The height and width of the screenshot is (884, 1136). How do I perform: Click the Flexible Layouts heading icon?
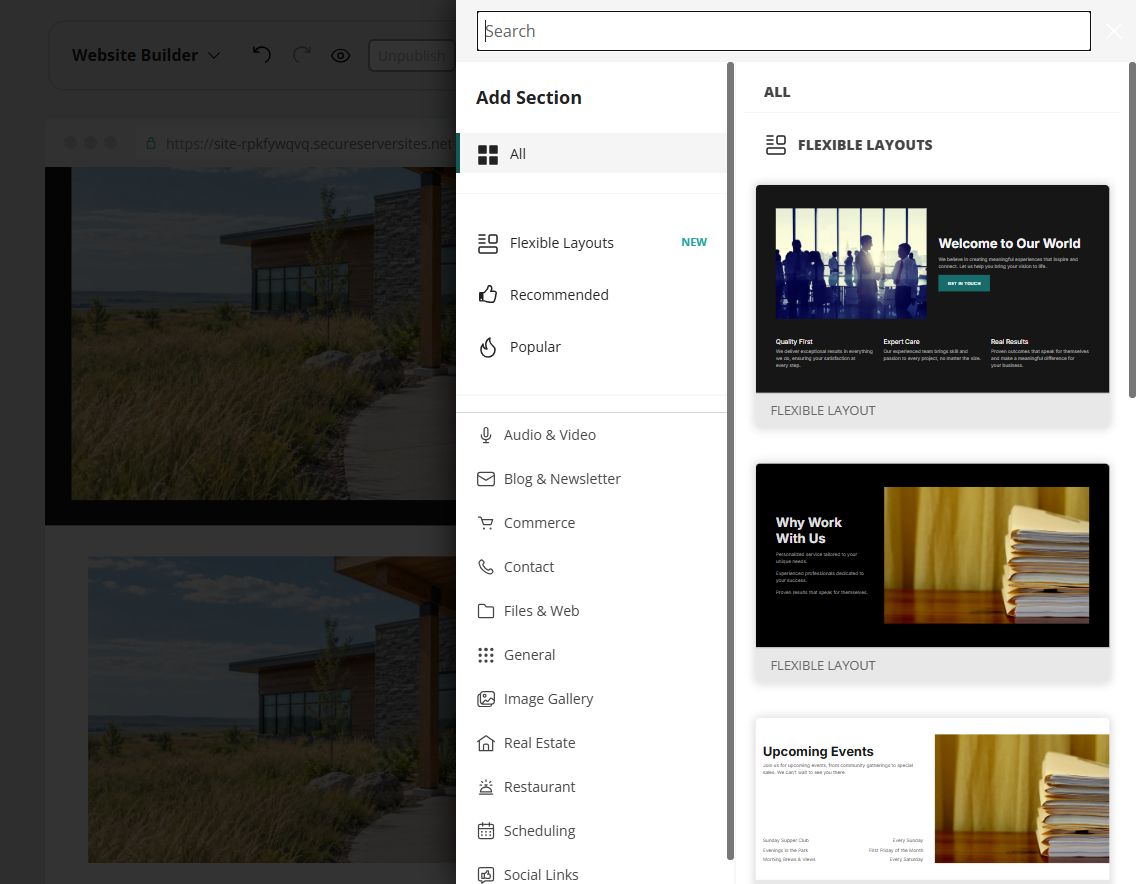point(776,145)
